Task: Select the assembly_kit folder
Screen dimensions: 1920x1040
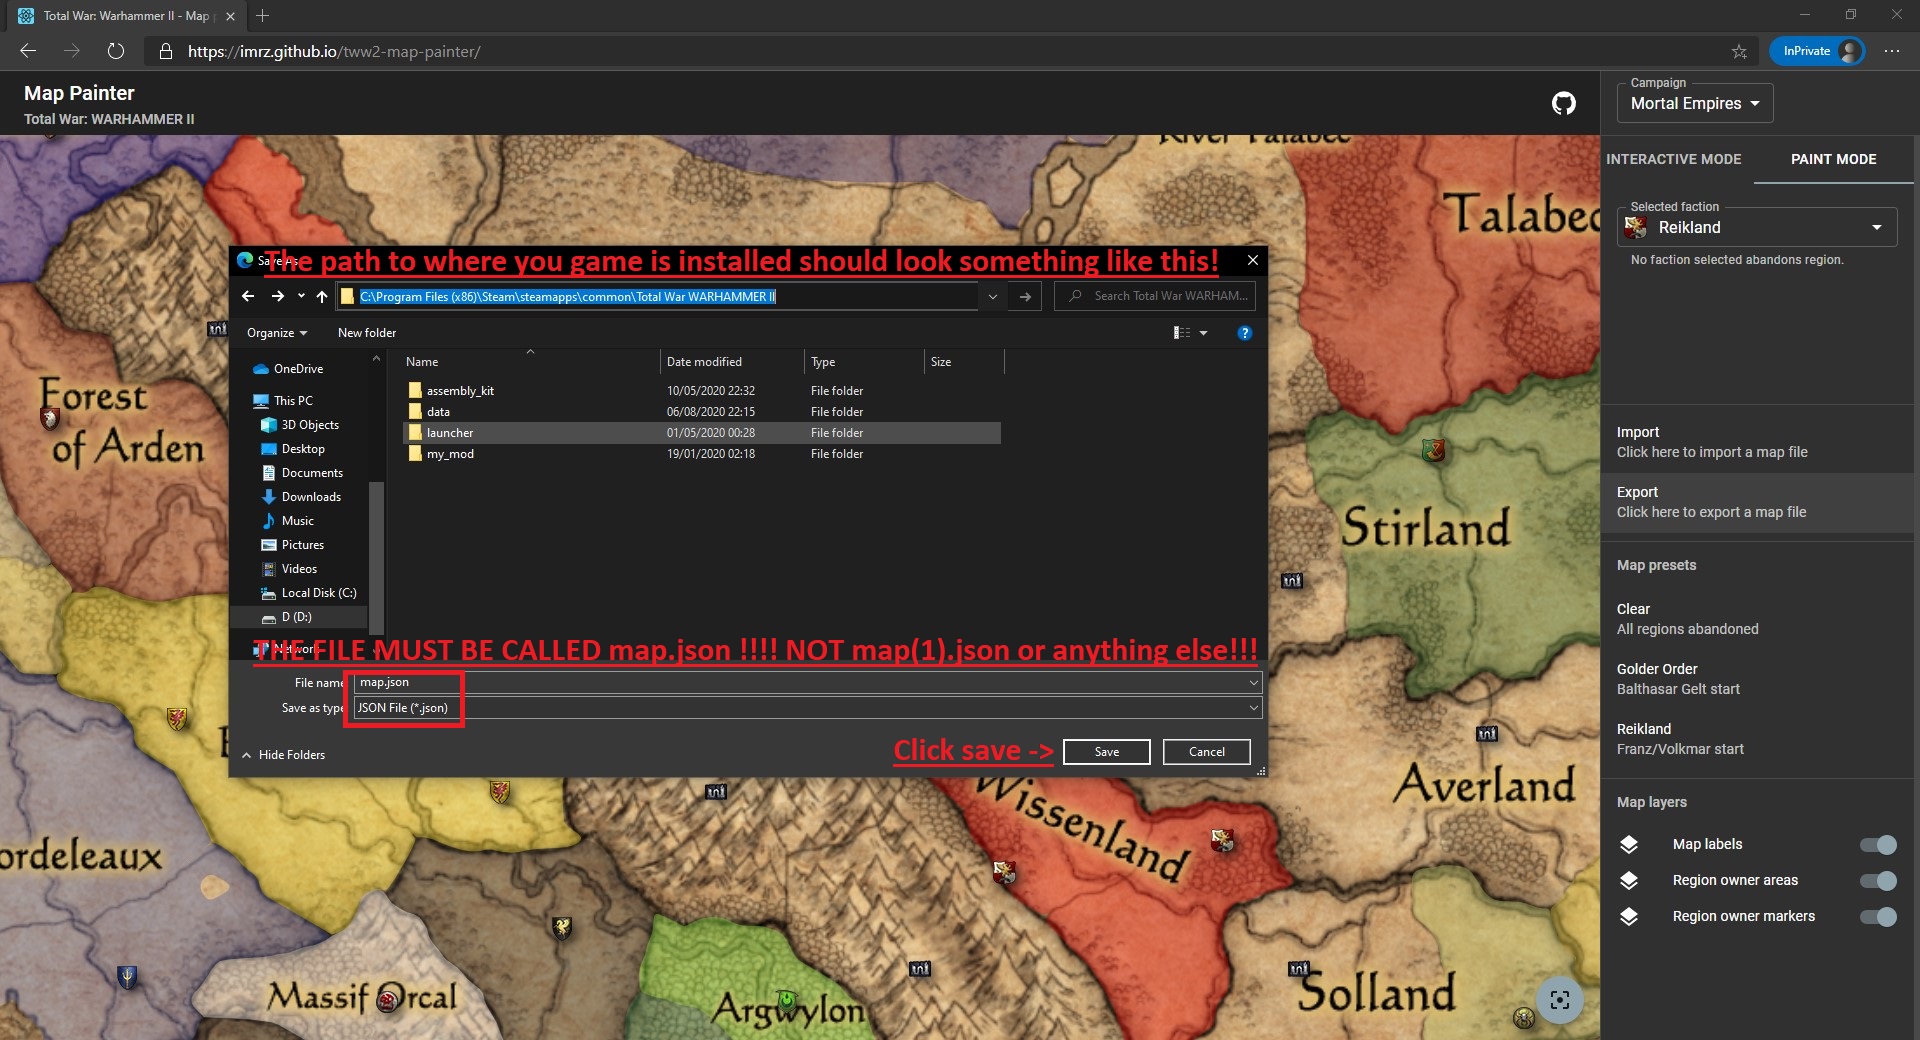Action: click(x=702, y=391)
